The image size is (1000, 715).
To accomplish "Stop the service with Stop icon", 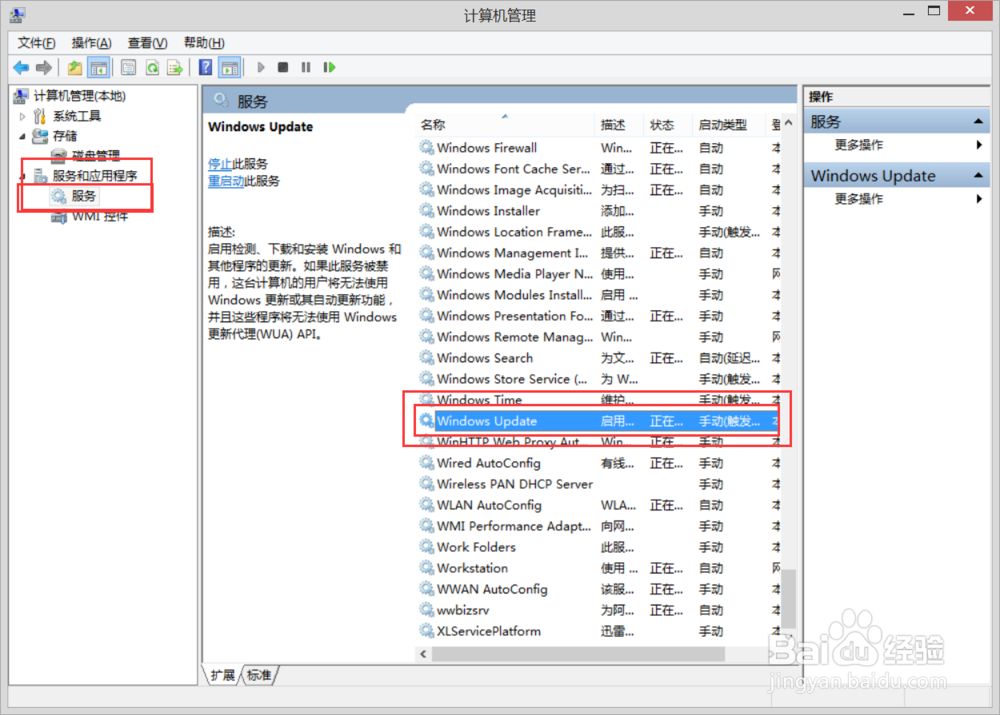I will pos(283,68).
